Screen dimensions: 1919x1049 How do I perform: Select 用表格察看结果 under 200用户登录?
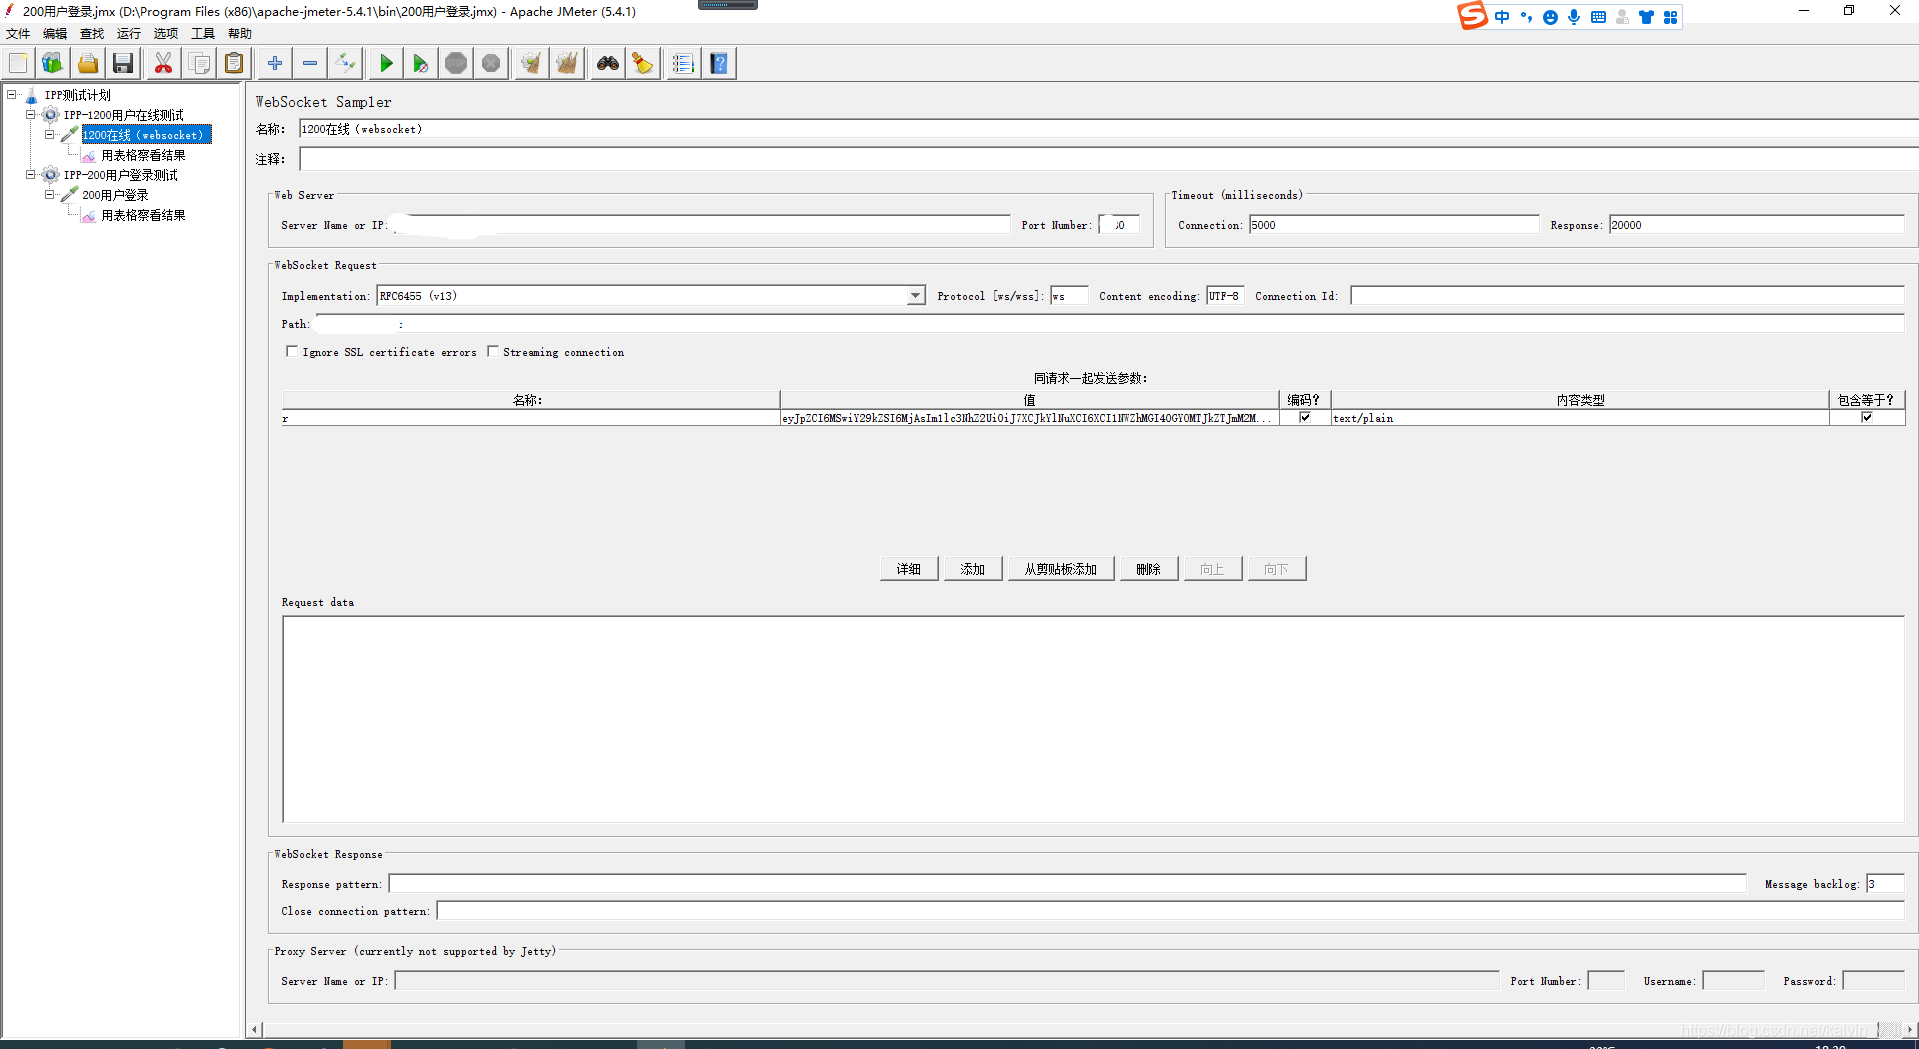coord(143,215)
